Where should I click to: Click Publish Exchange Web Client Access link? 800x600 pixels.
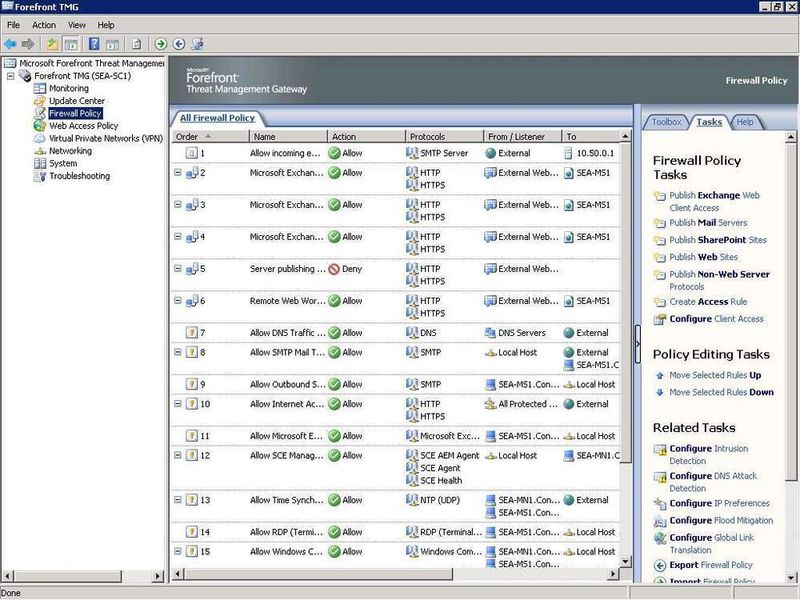click(714, 202)
